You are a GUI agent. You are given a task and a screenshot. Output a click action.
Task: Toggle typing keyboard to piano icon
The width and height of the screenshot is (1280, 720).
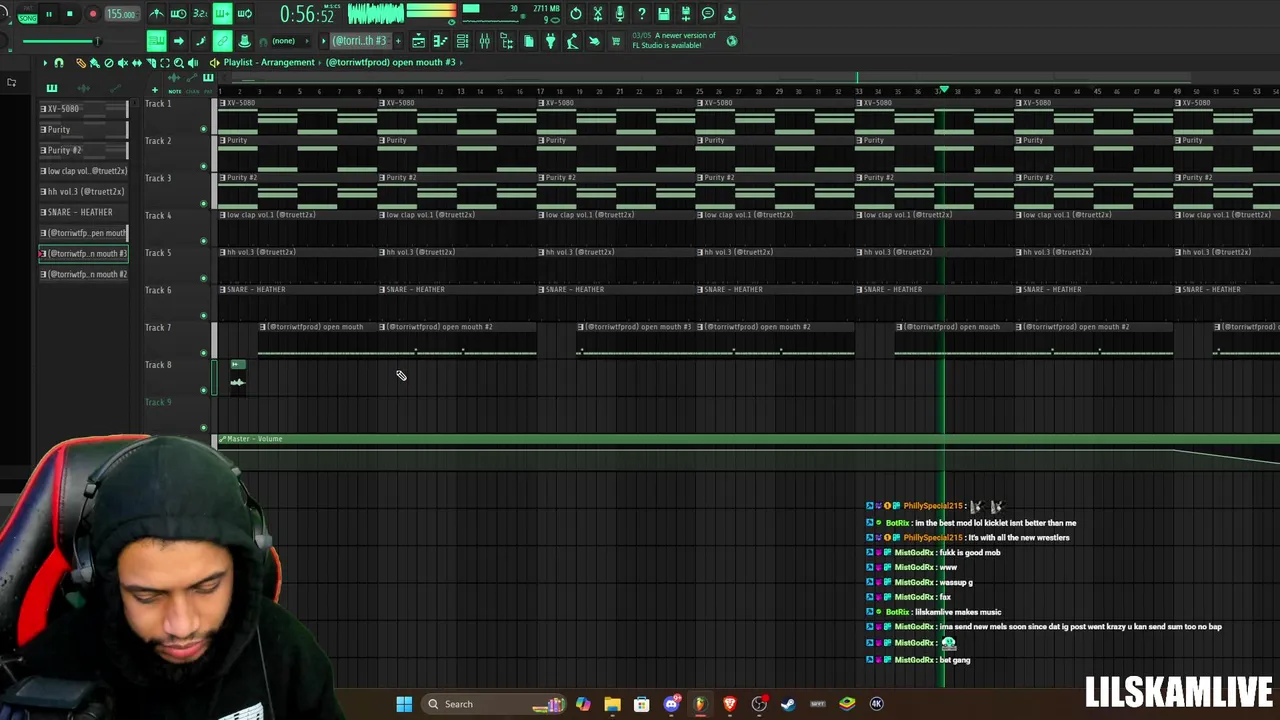click(156, 41)
